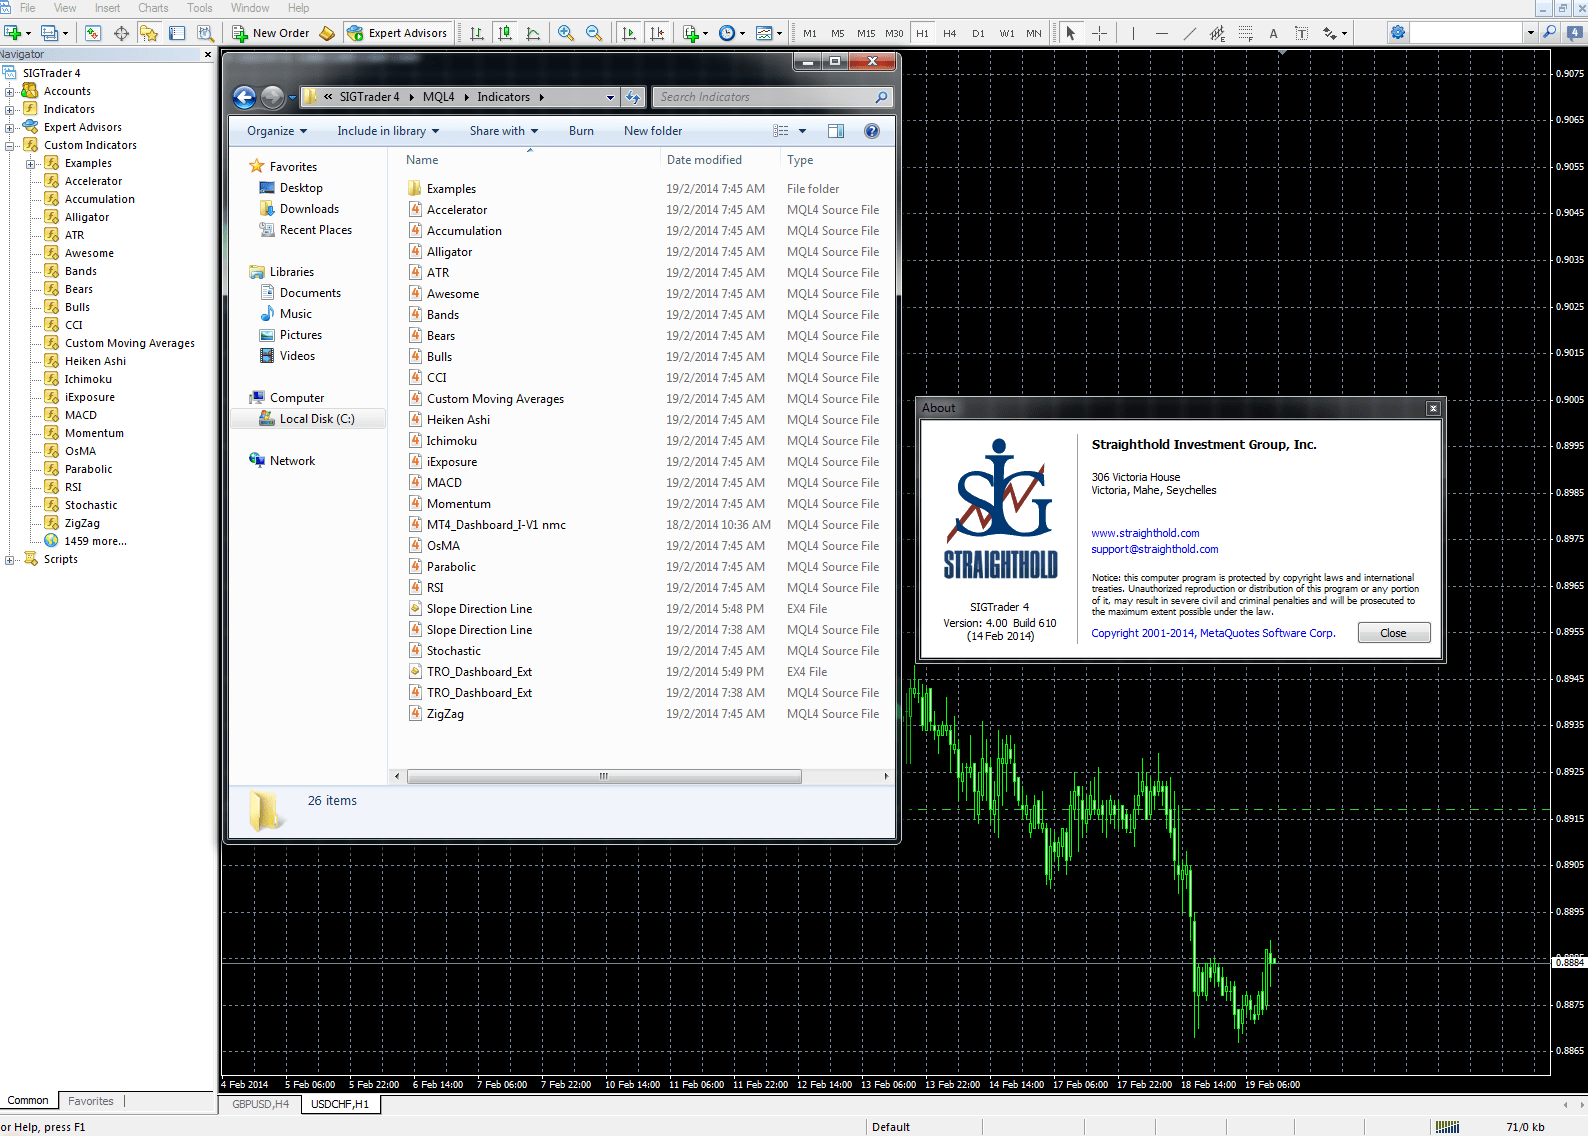Toggle the M15 timeframe
This screenshot has width=1588, height=1136.
click(866, 33)
